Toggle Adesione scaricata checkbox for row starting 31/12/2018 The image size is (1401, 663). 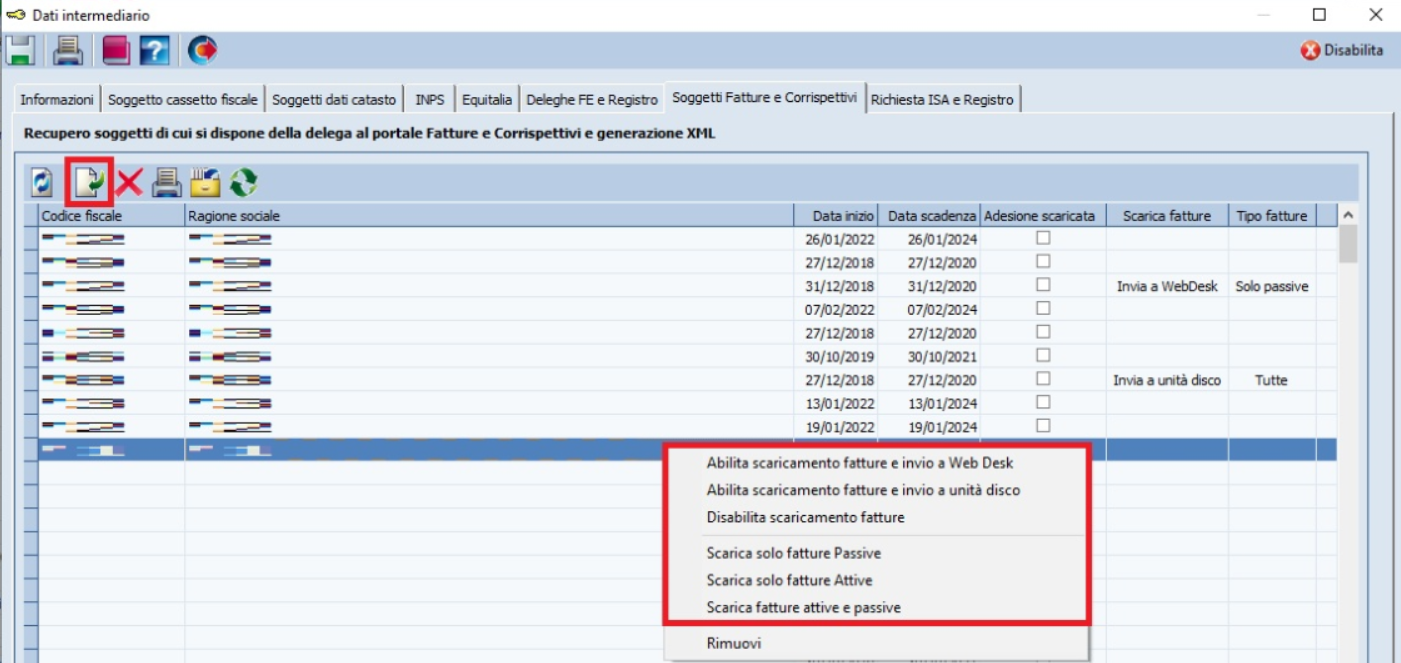(1043, 285)
